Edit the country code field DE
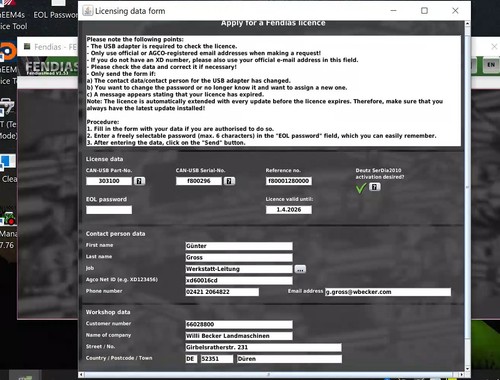Image resolution: width=500 pixels, height=380 pixels. [x=191, y=359]
